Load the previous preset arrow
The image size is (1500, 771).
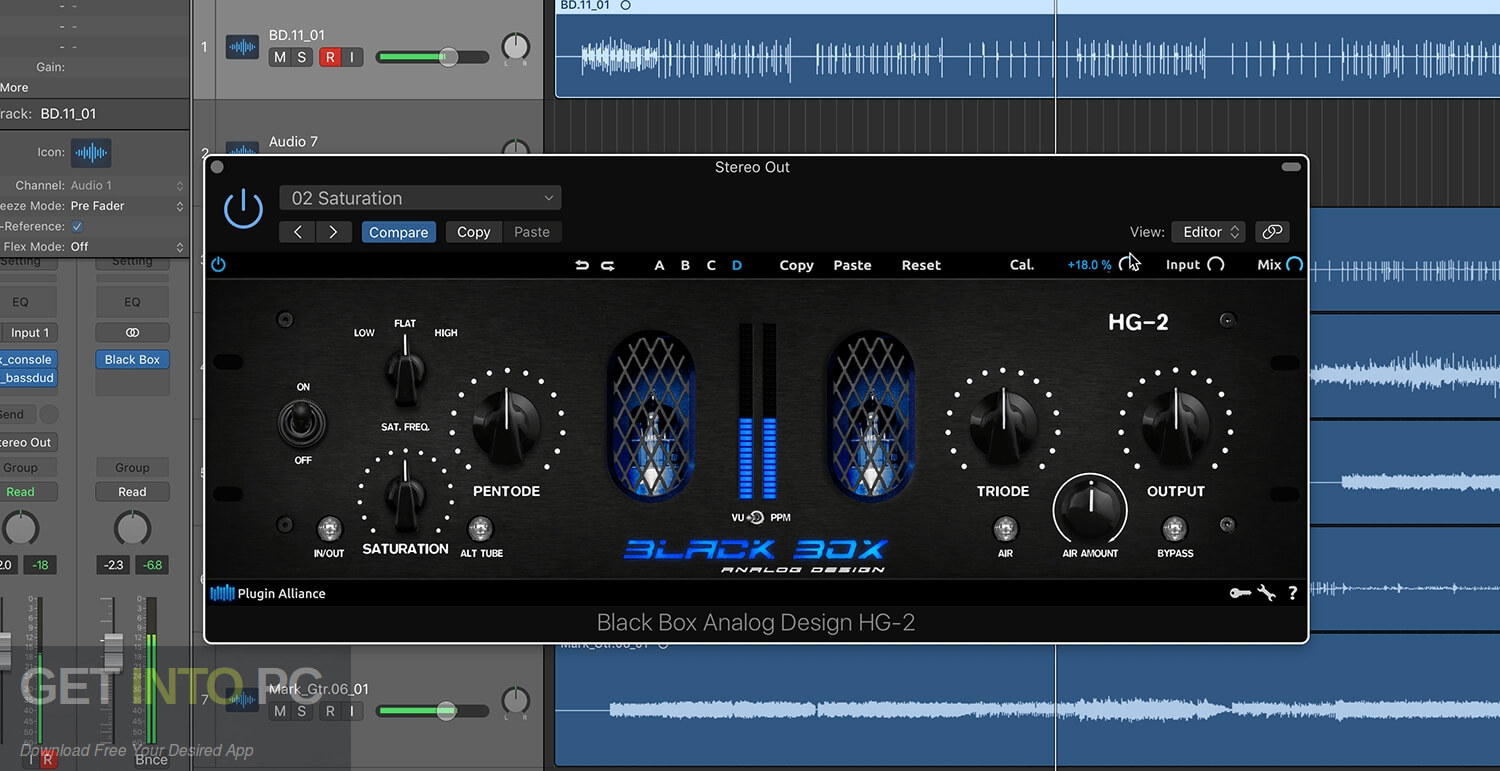pos(298,232)
